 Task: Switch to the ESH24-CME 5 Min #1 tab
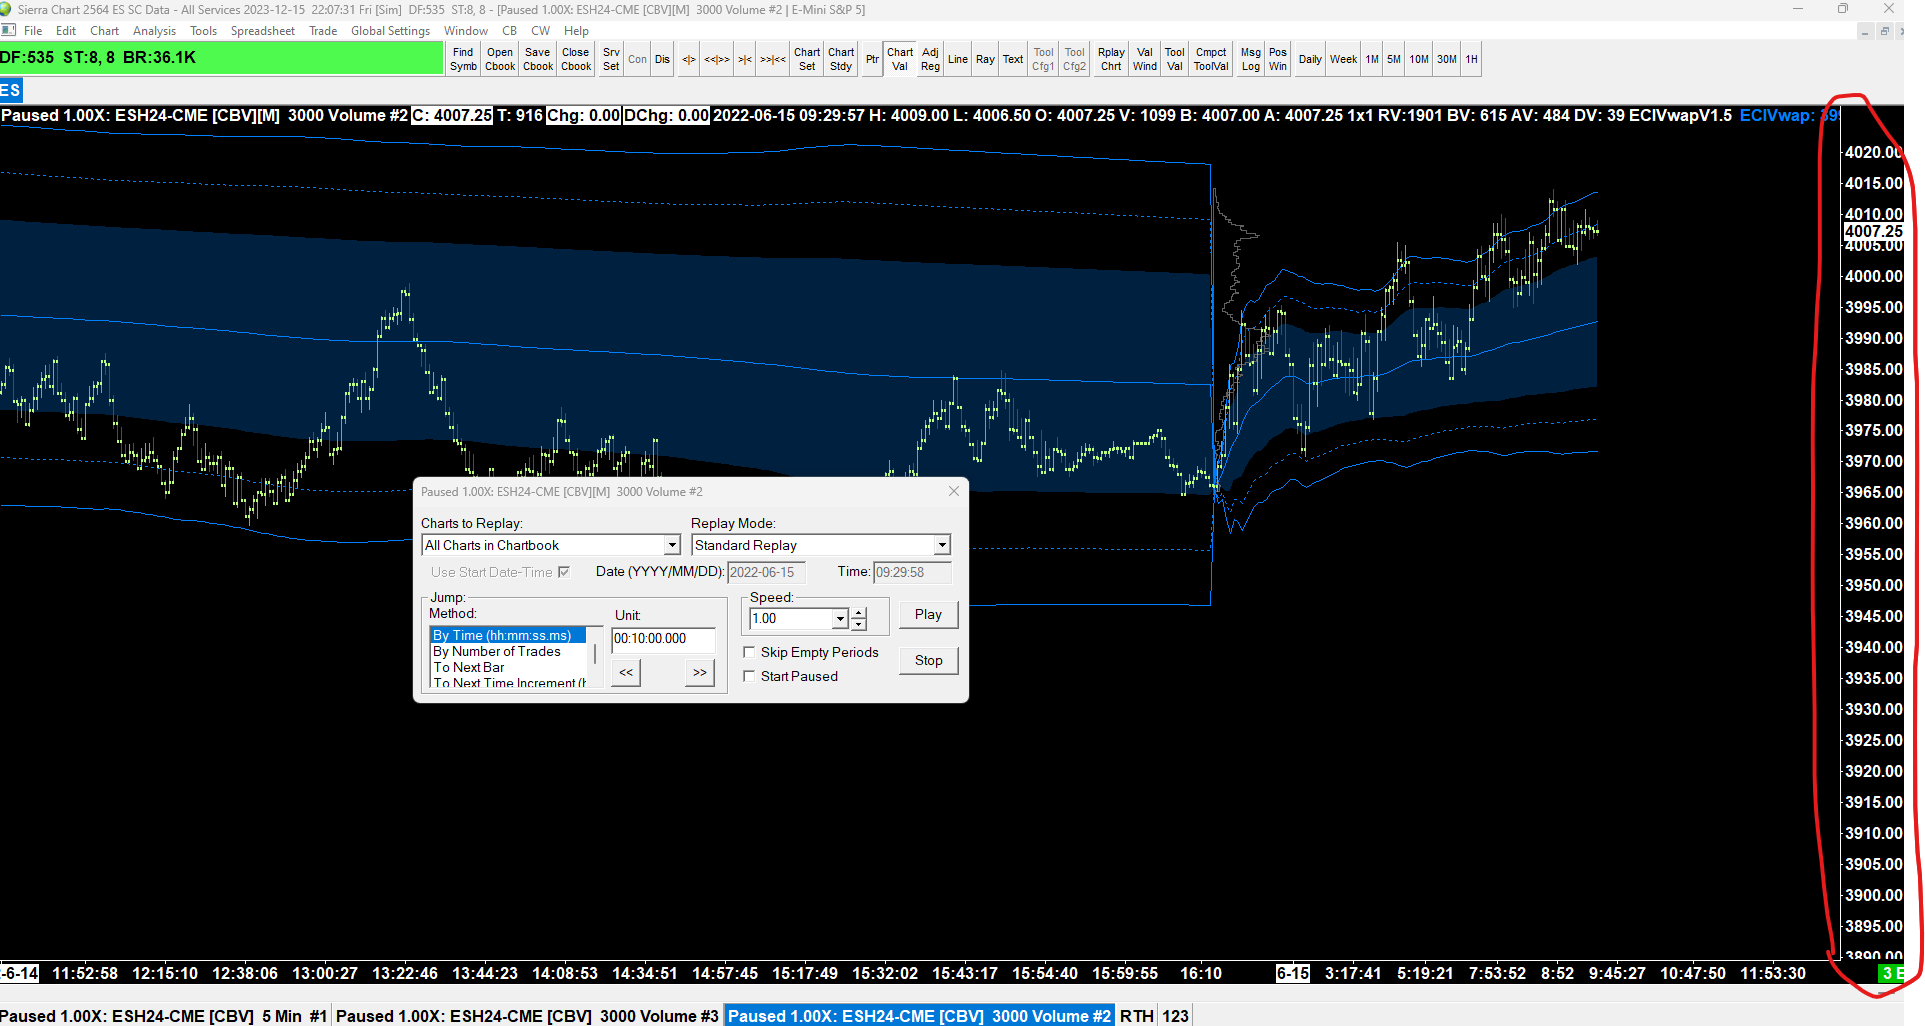point(165,1016)
